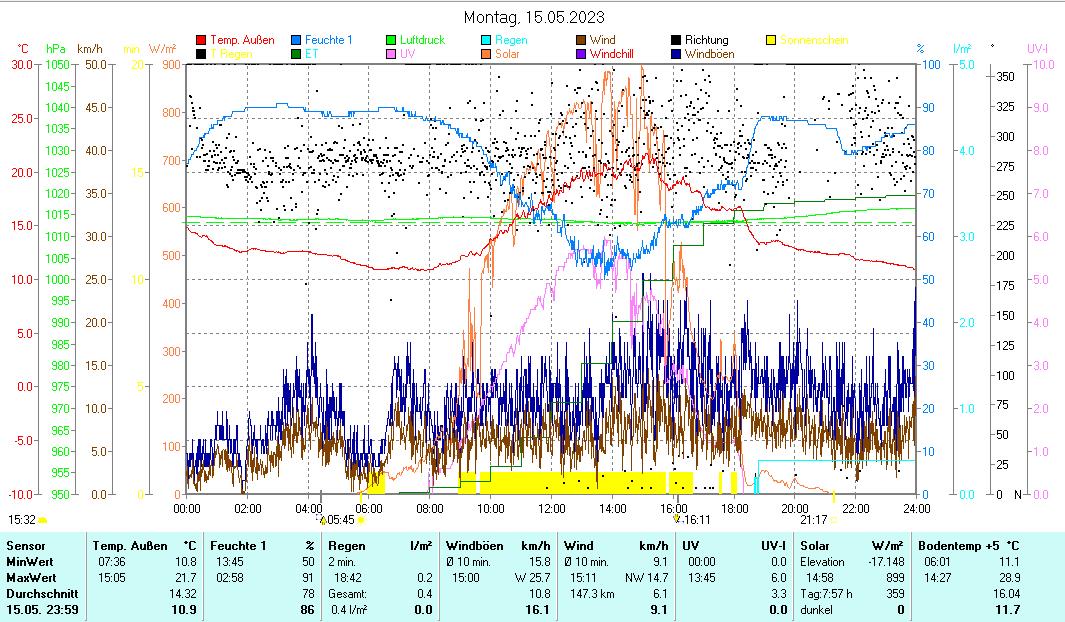Image resolution: width=1065 pixels, height=622 pixels.
Task: Click the blue Feuchte 1 legend square
Action: (296, 41)
